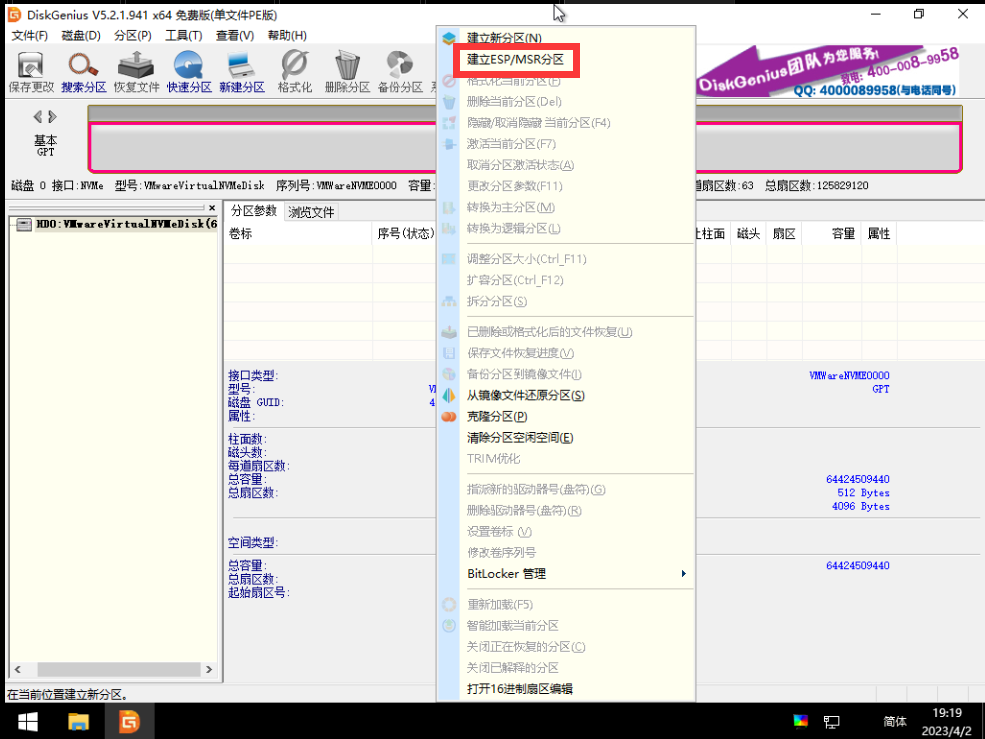
Task: Click the tree panel scroll-right arrow
Action: (x=209, y=670)
